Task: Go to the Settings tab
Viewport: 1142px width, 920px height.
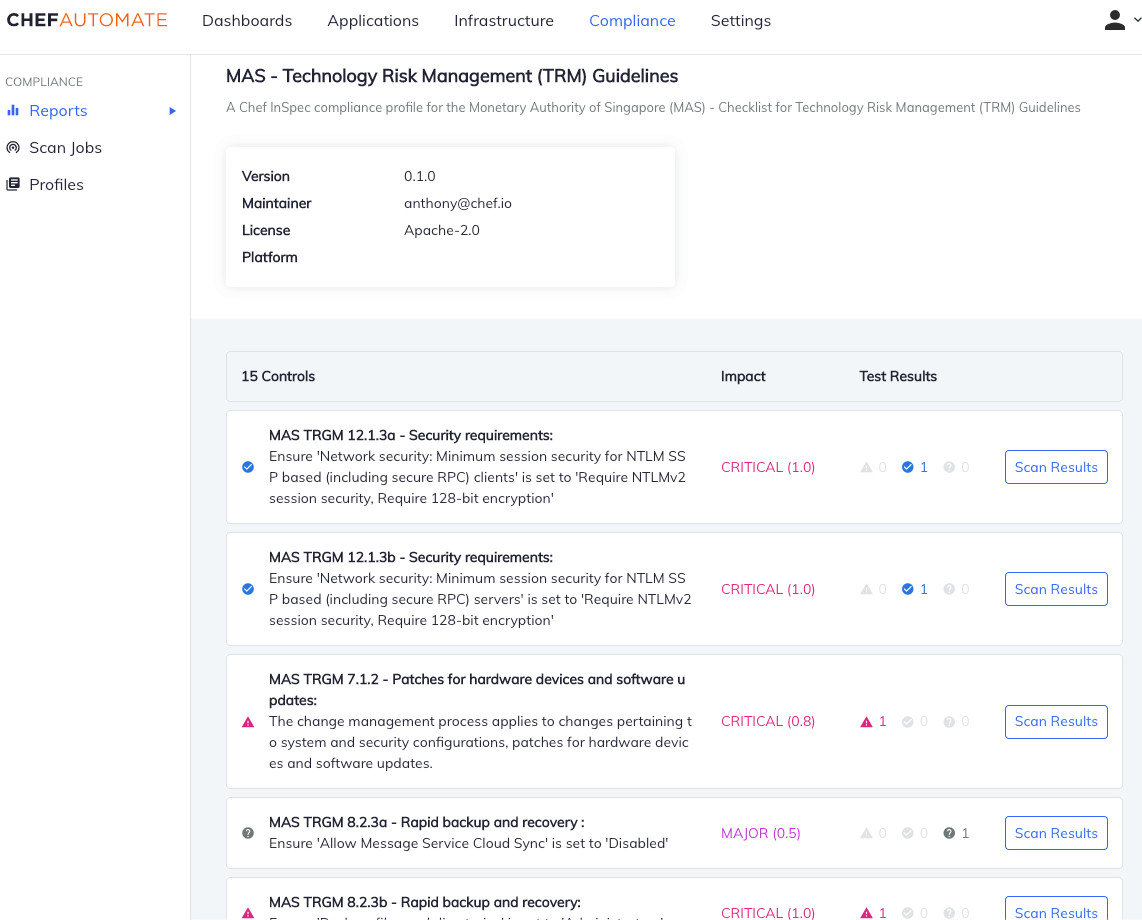Action: pos(741,21)
